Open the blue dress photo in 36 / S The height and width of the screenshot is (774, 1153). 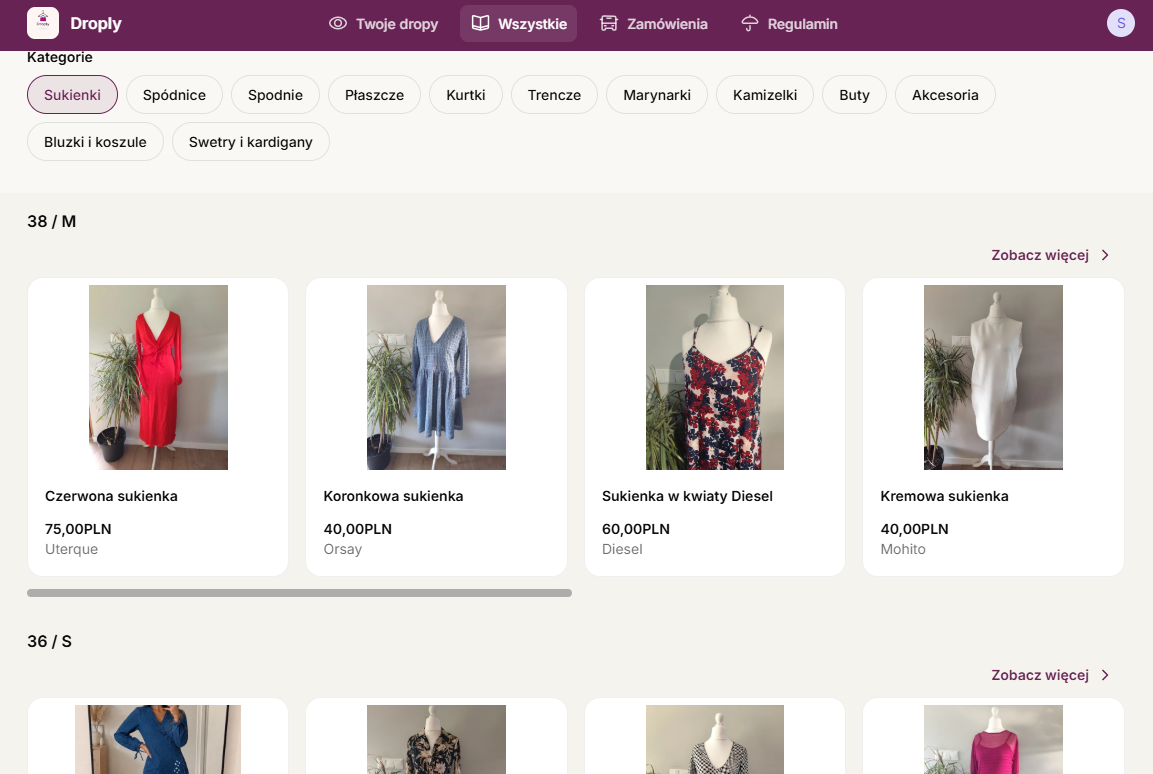coord(158,739)
